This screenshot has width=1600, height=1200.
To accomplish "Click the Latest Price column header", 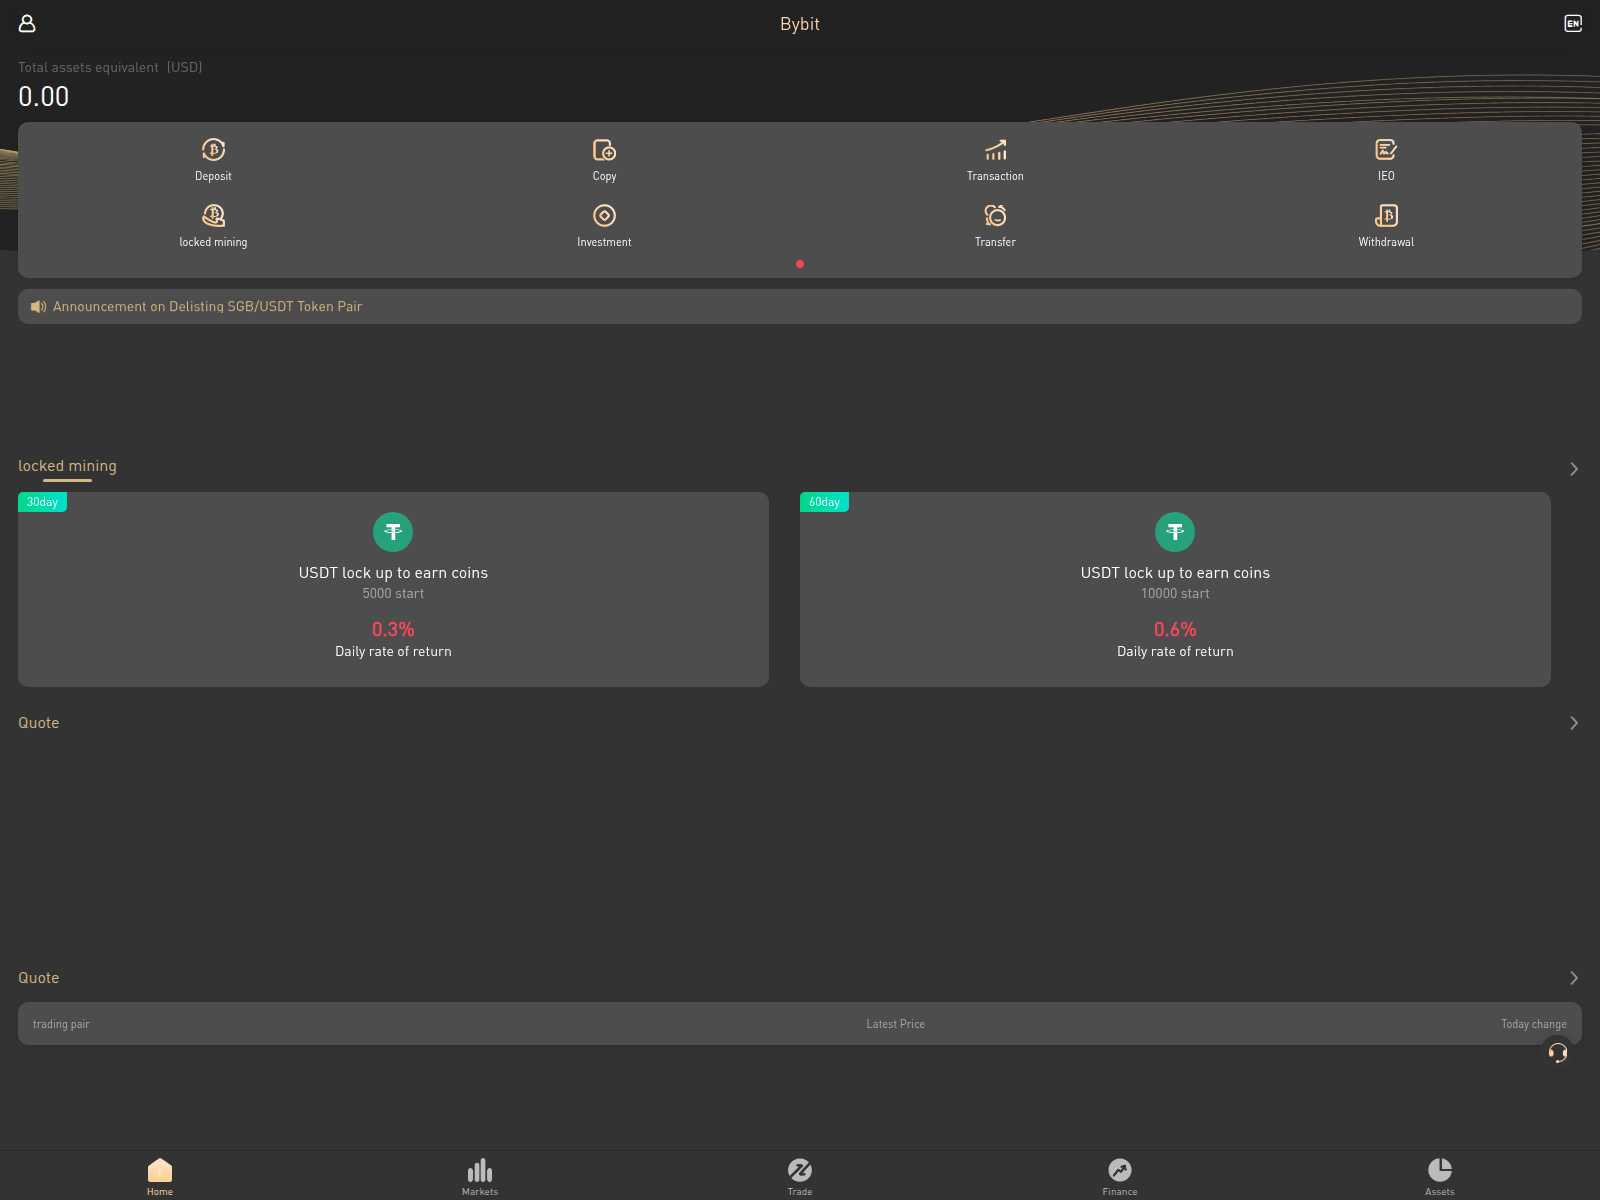I will (895, 1024).
